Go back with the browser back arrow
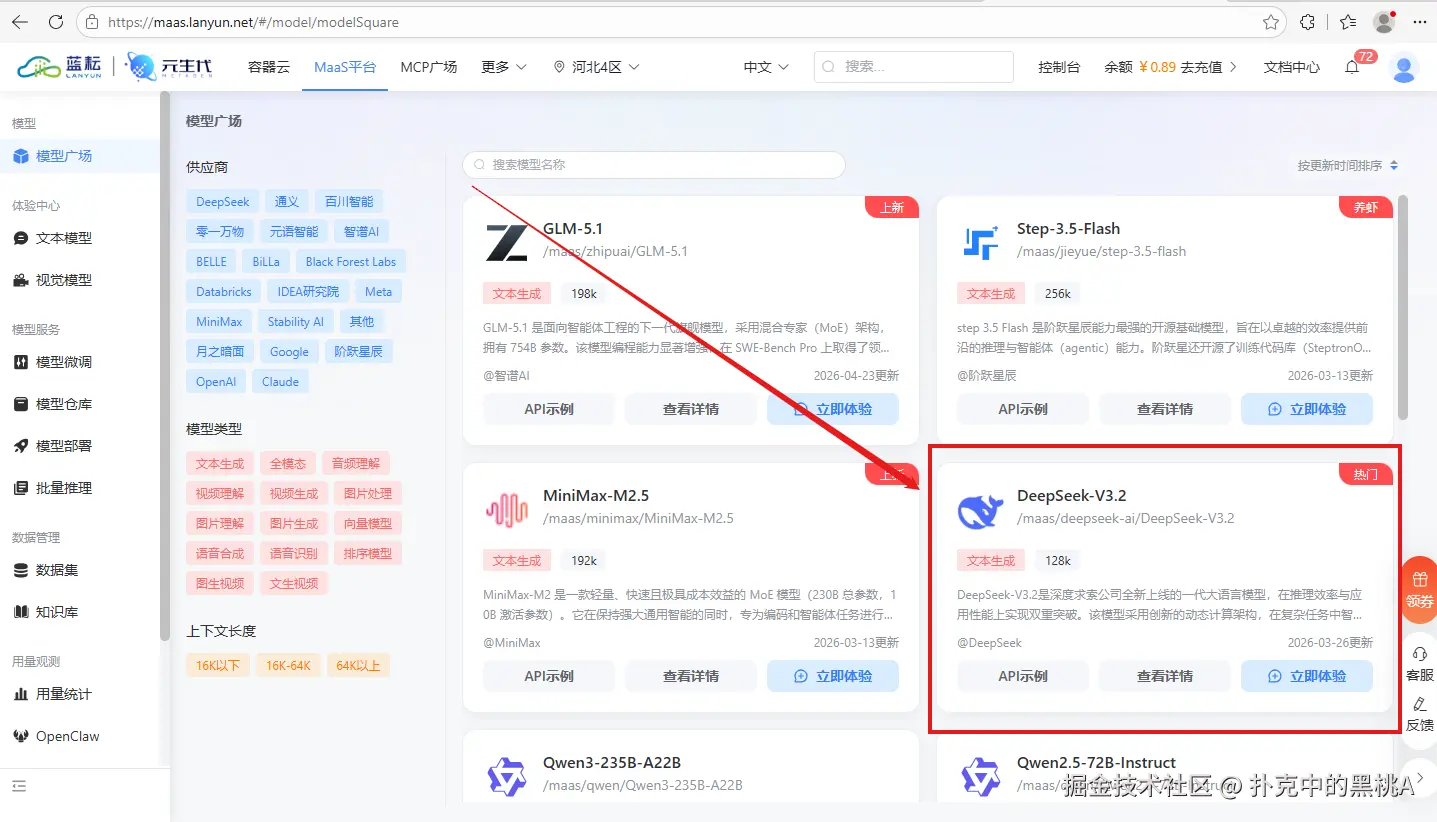 tap(20, 22)
